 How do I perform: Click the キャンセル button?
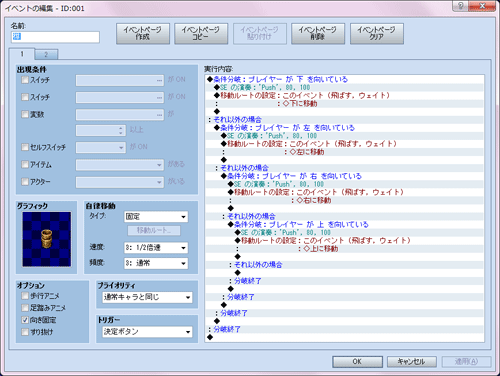click(412, 362)
